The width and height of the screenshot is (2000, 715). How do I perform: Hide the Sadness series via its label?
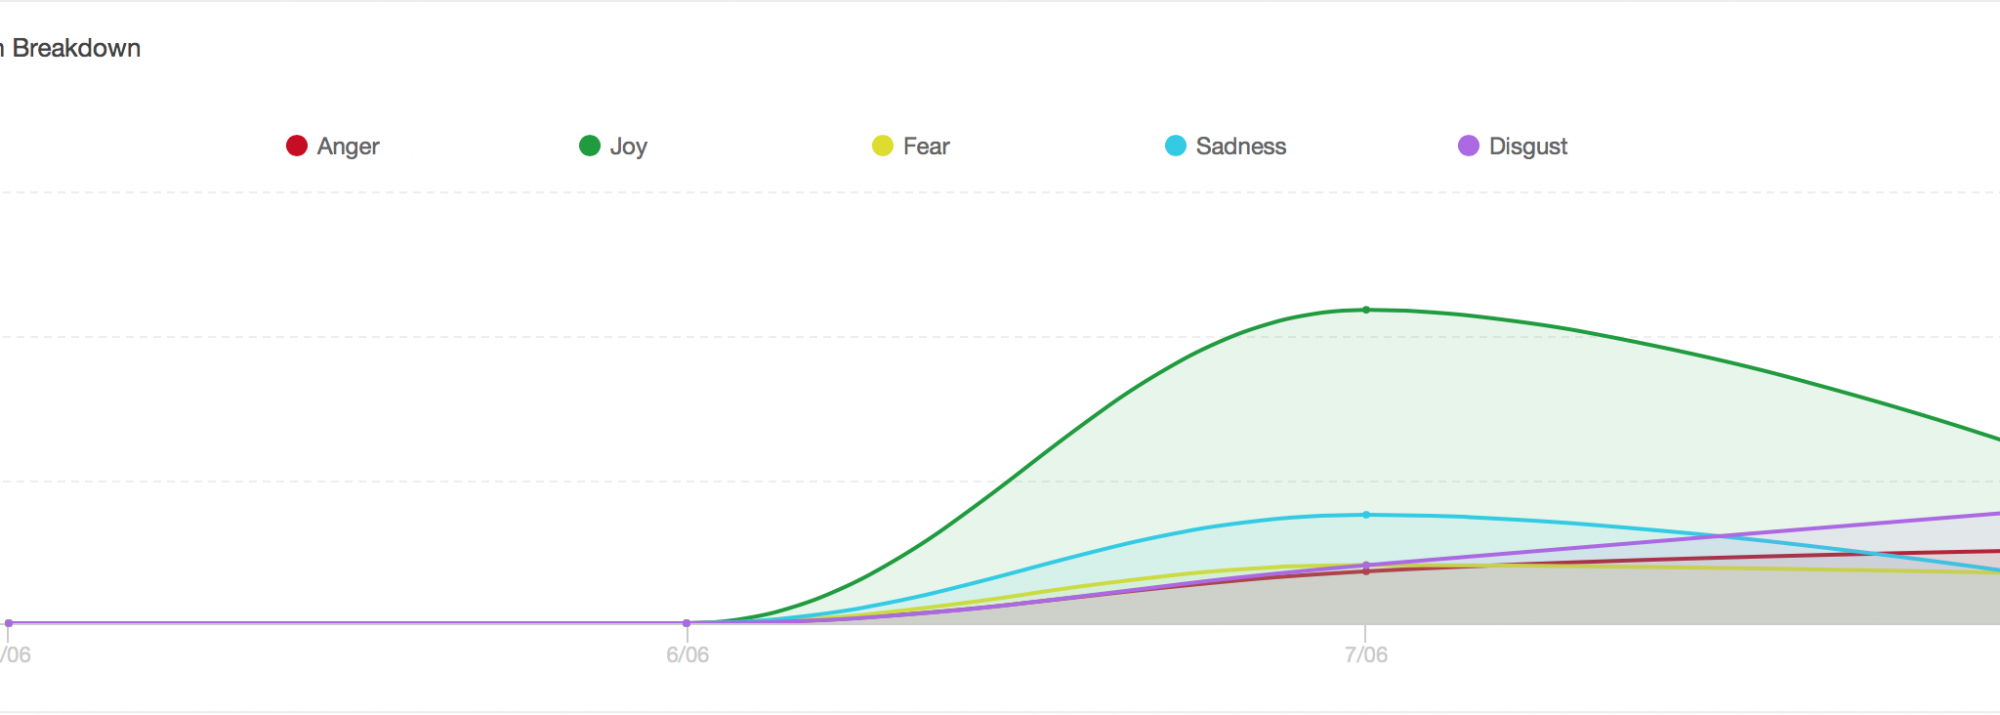pyautogui.click(x=1241, y=147)
